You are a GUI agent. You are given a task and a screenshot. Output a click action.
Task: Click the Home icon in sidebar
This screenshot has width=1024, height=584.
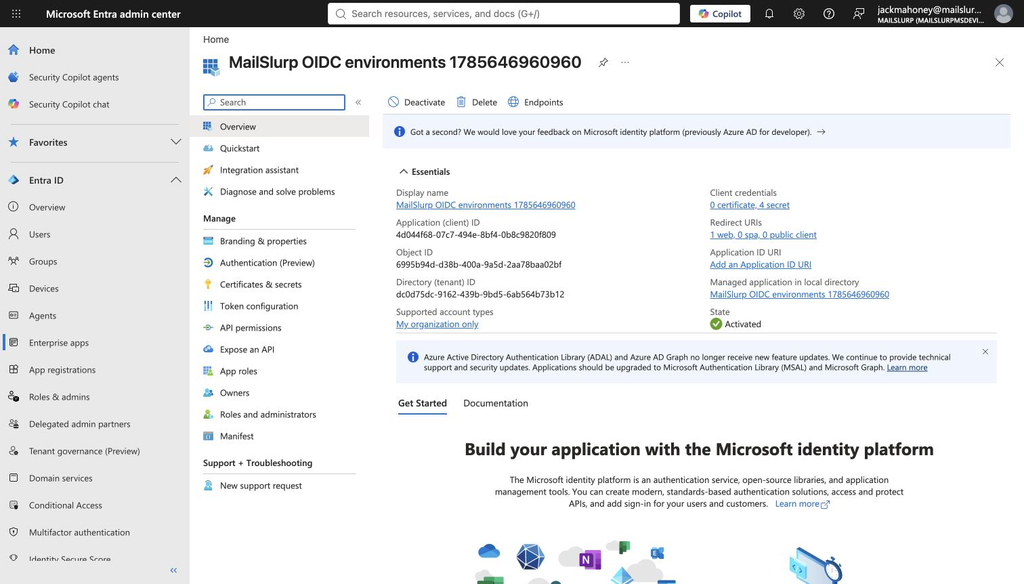[x=14, y=50]
